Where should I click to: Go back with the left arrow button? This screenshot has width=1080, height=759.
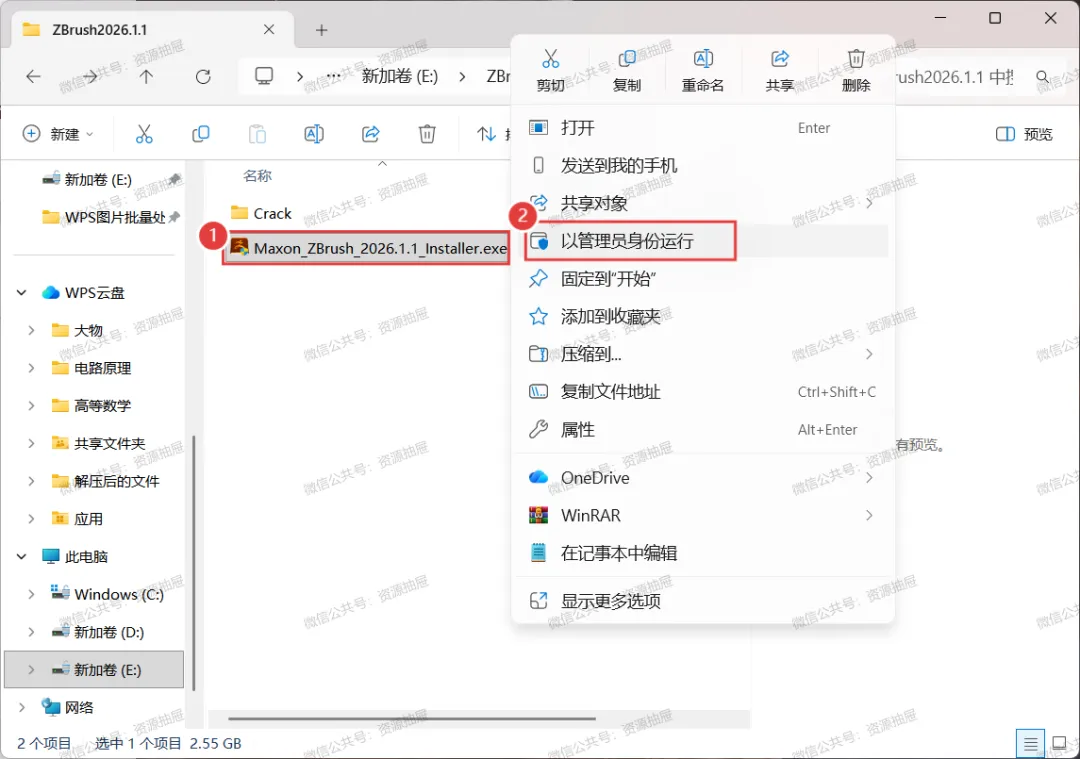[x=33, y=76]
